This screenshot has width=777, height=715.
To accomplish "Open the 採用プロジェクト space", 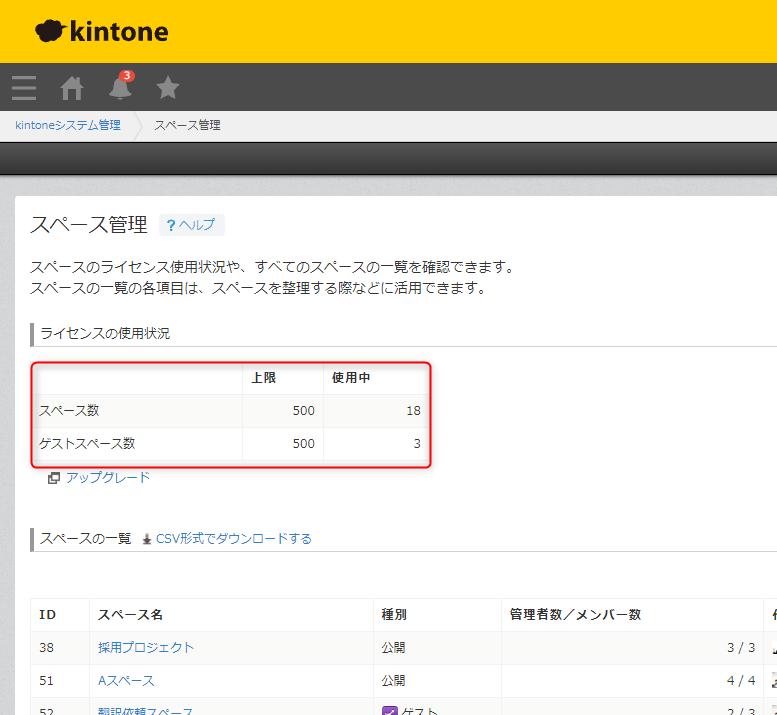I will coord(146,648).
